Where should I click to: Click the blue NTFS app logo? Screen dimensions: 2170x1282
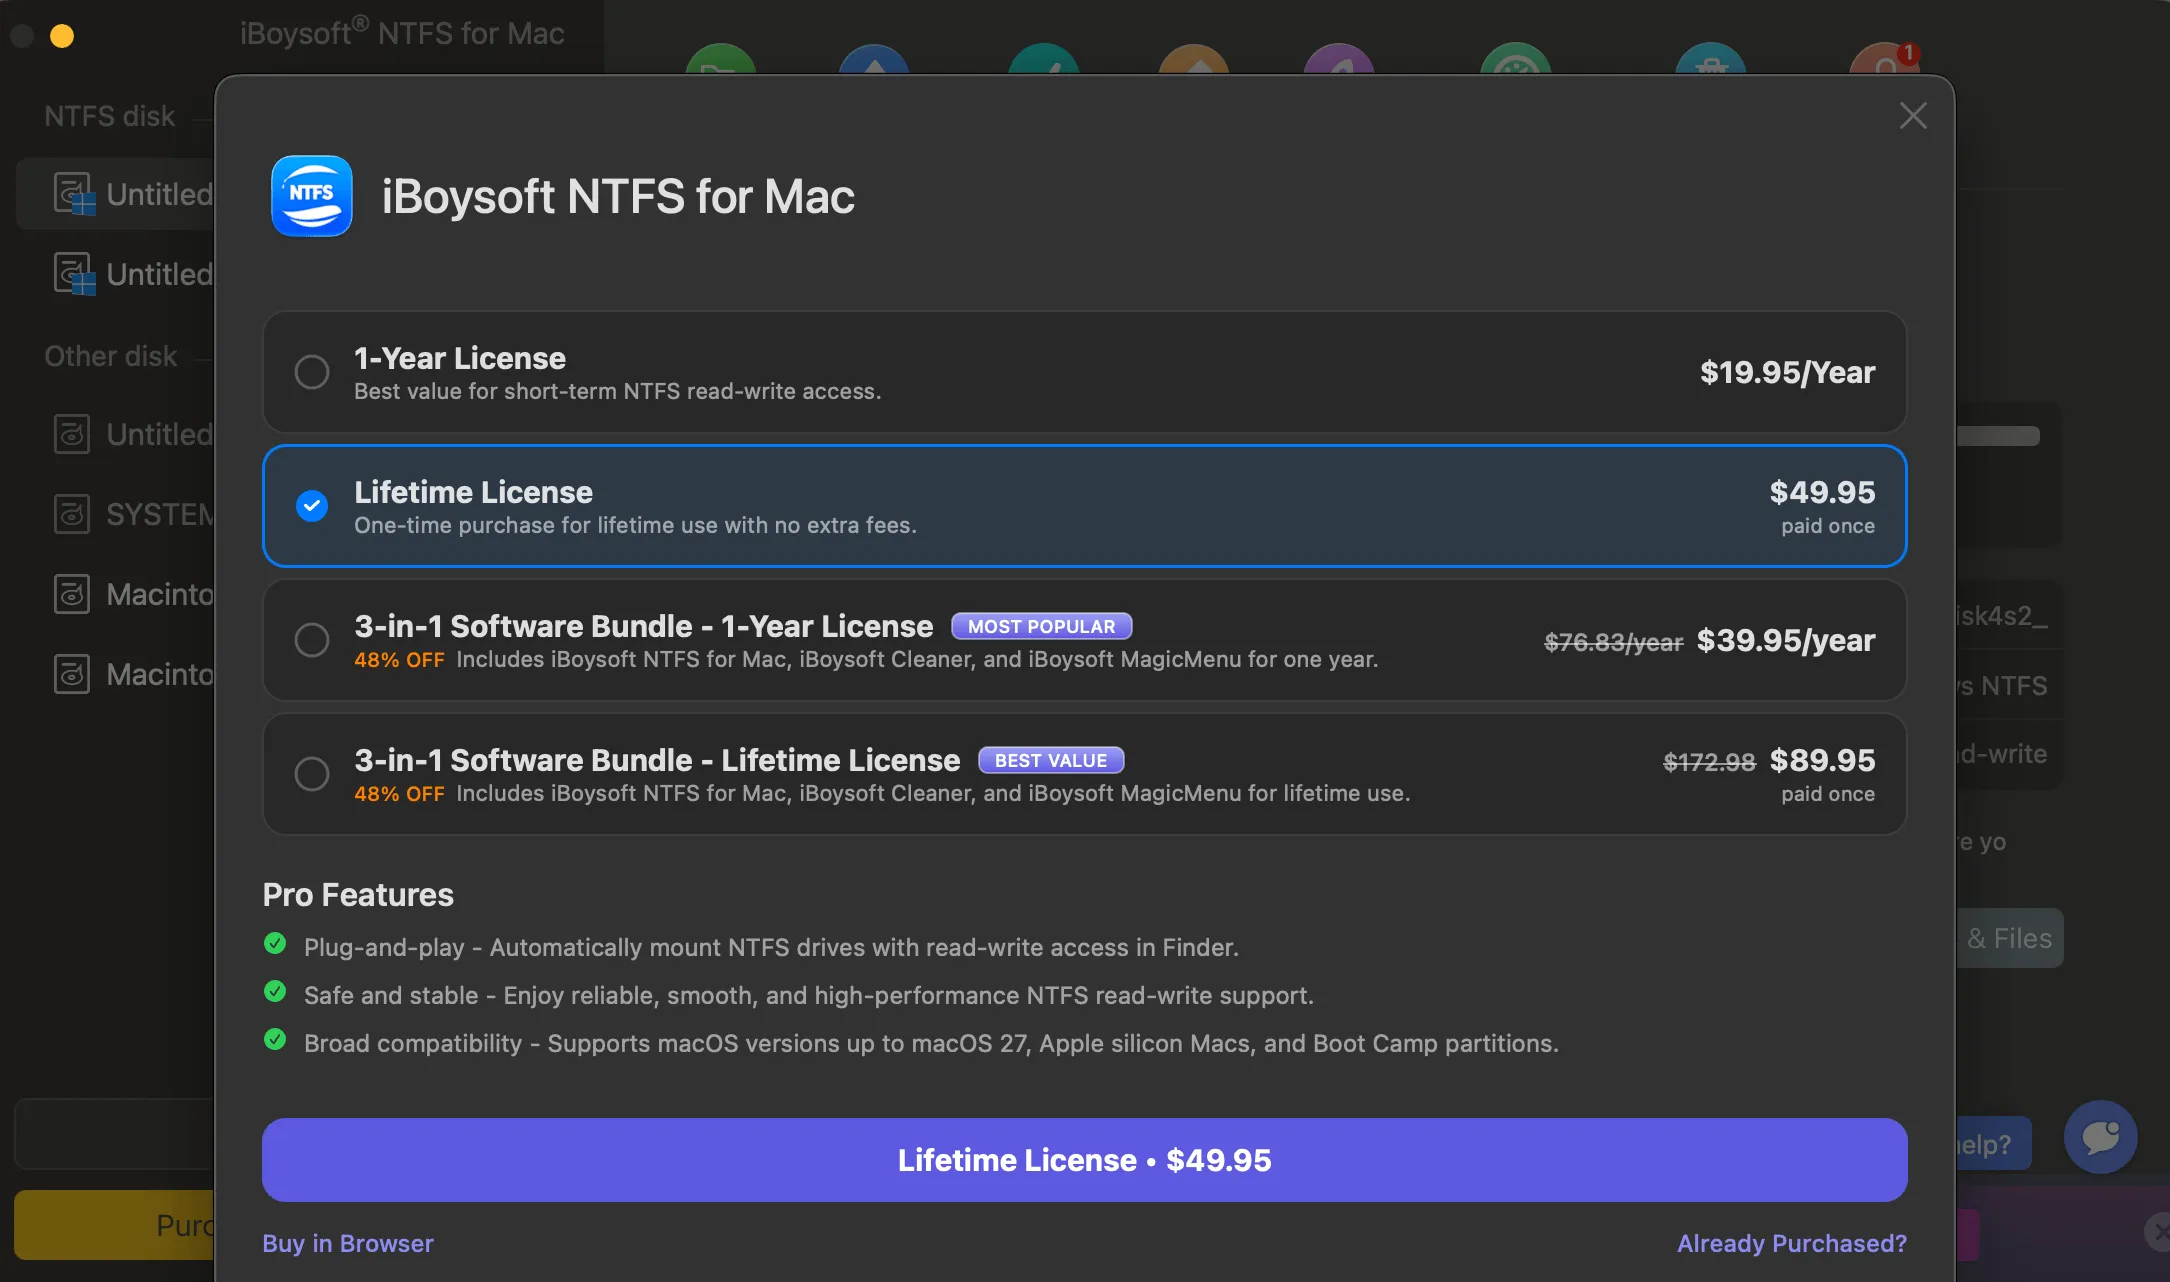pyautogui.click(x=312, y=196)
